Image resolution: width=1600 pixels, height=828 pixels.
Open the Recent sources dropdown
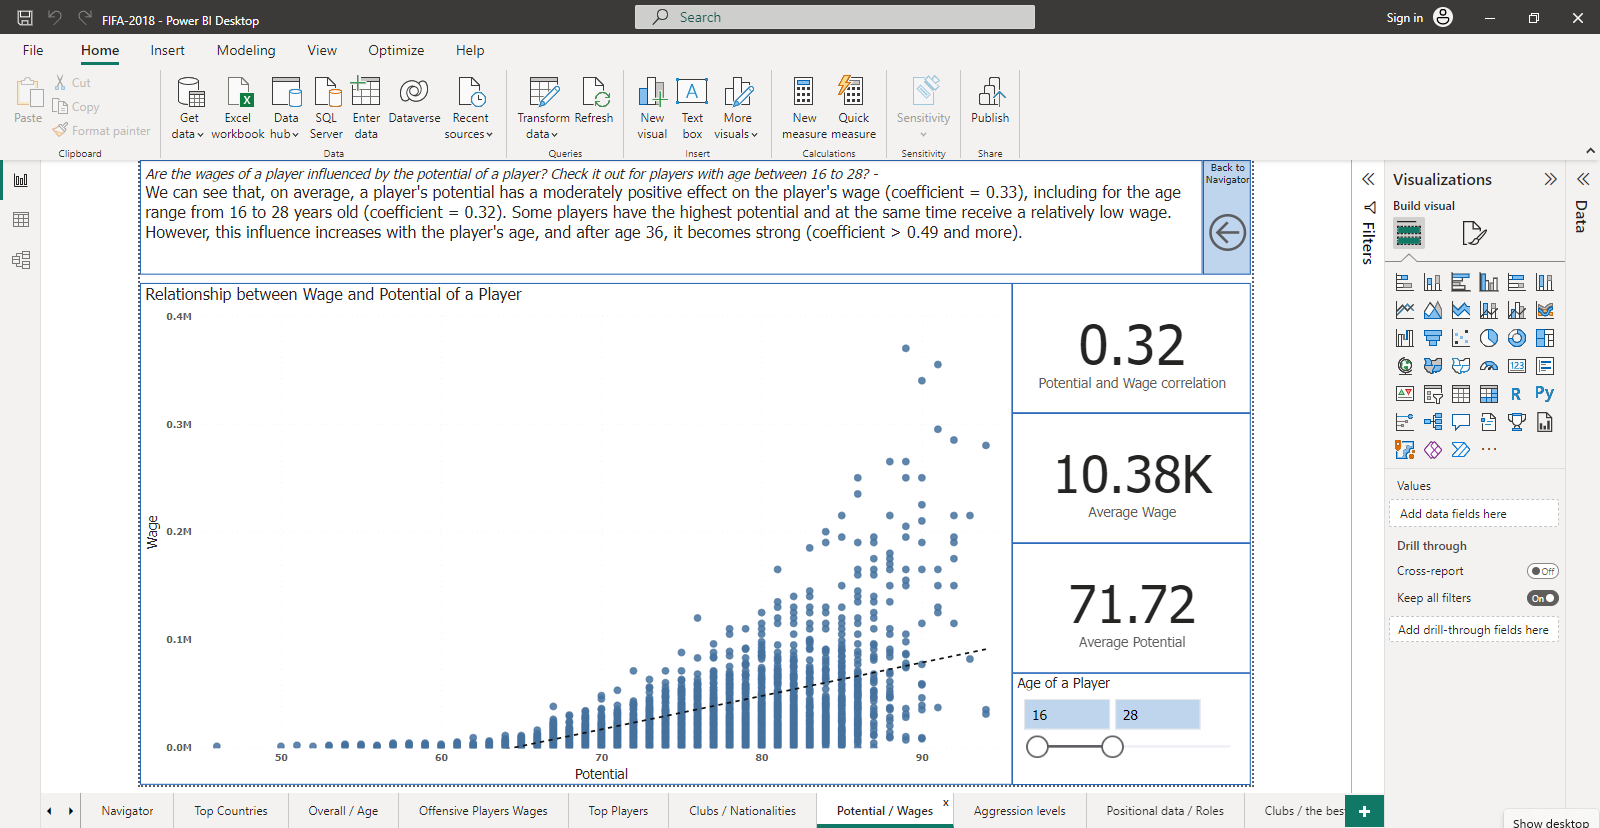pyautogui.click(x=469, y=134)
